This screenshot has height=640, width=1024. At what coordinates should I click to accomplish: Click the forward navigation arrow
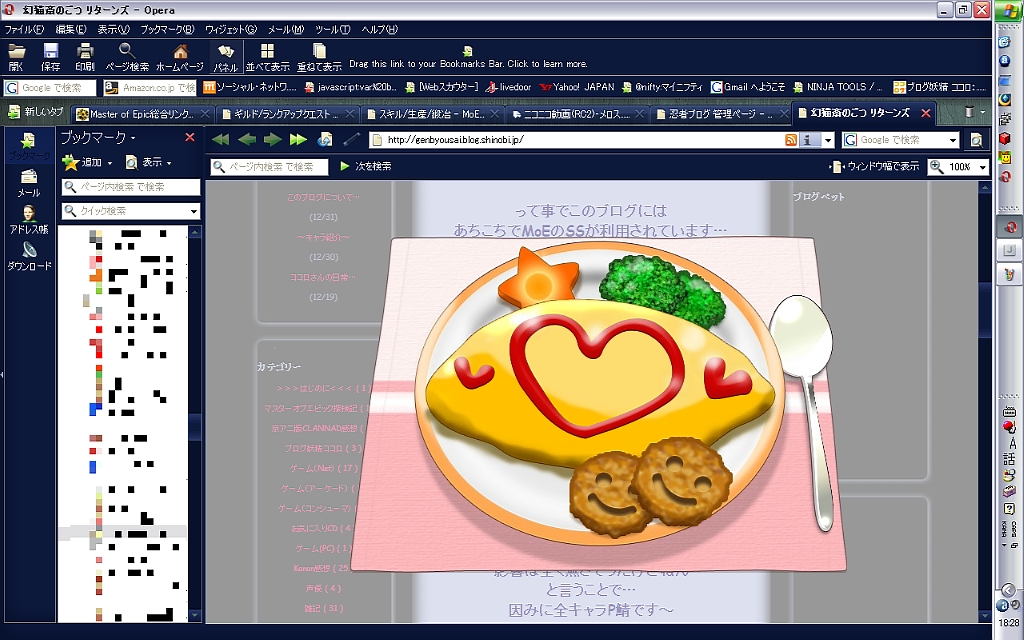point(272,139)
